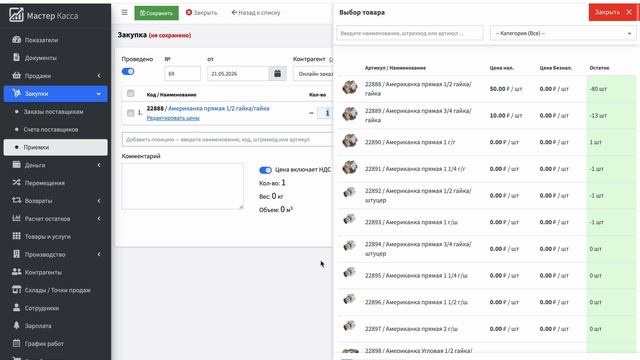This screenshot has height=360, width=640.
Task: Click the document number field
Action: [x=182, y=73]
